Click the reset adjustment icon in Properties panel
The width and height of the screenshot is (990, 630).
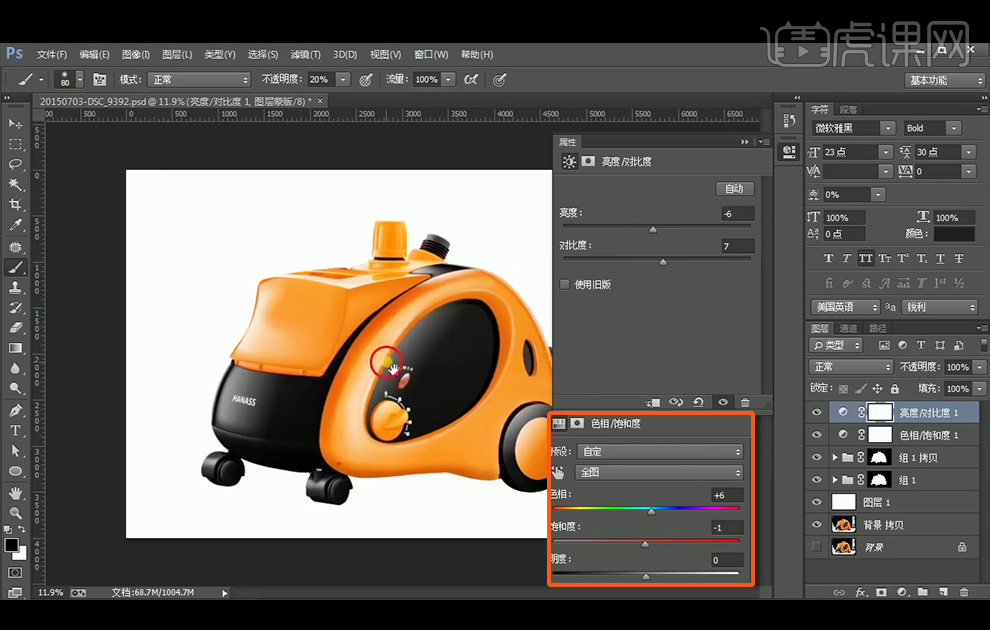pyautogui.click(x=699, y=402)
